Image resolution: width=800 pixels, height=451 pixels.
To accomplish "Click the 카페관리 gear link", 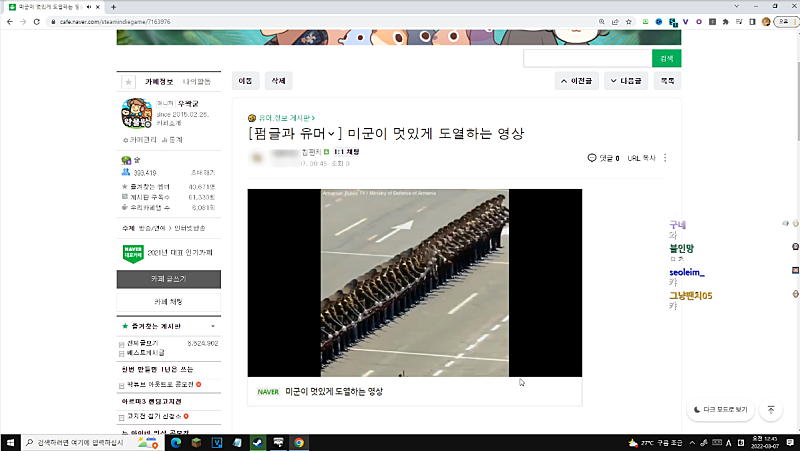I will tap(140, 140).
